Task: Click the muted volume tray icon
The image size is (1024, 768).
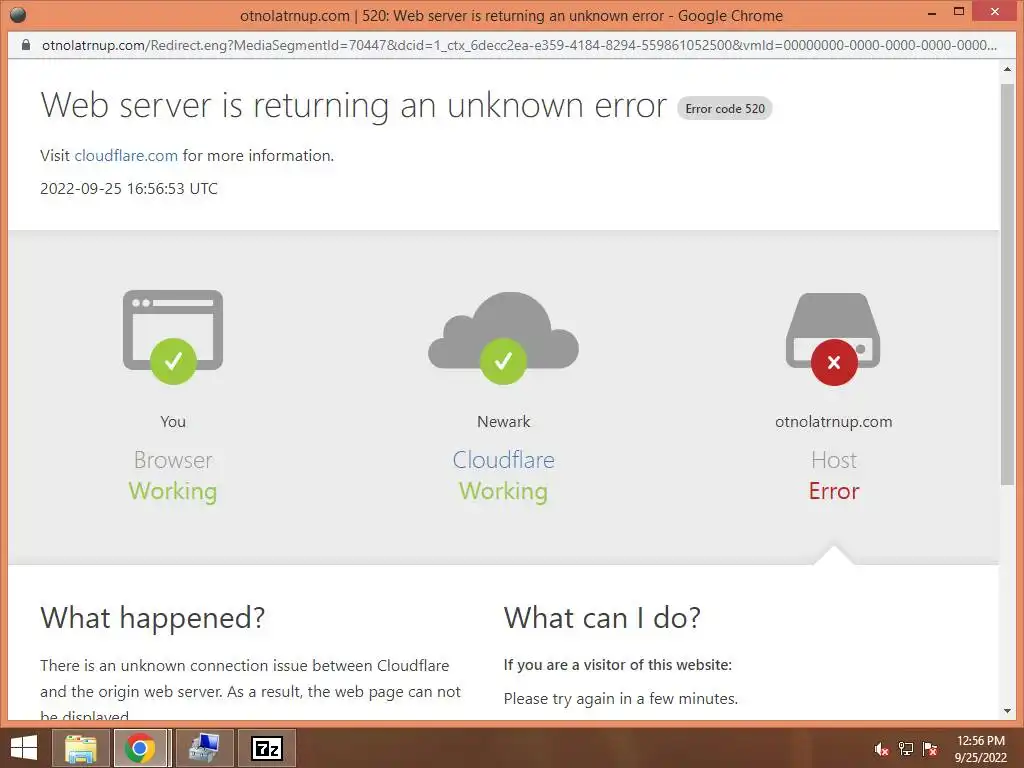Action: (881, 749)
